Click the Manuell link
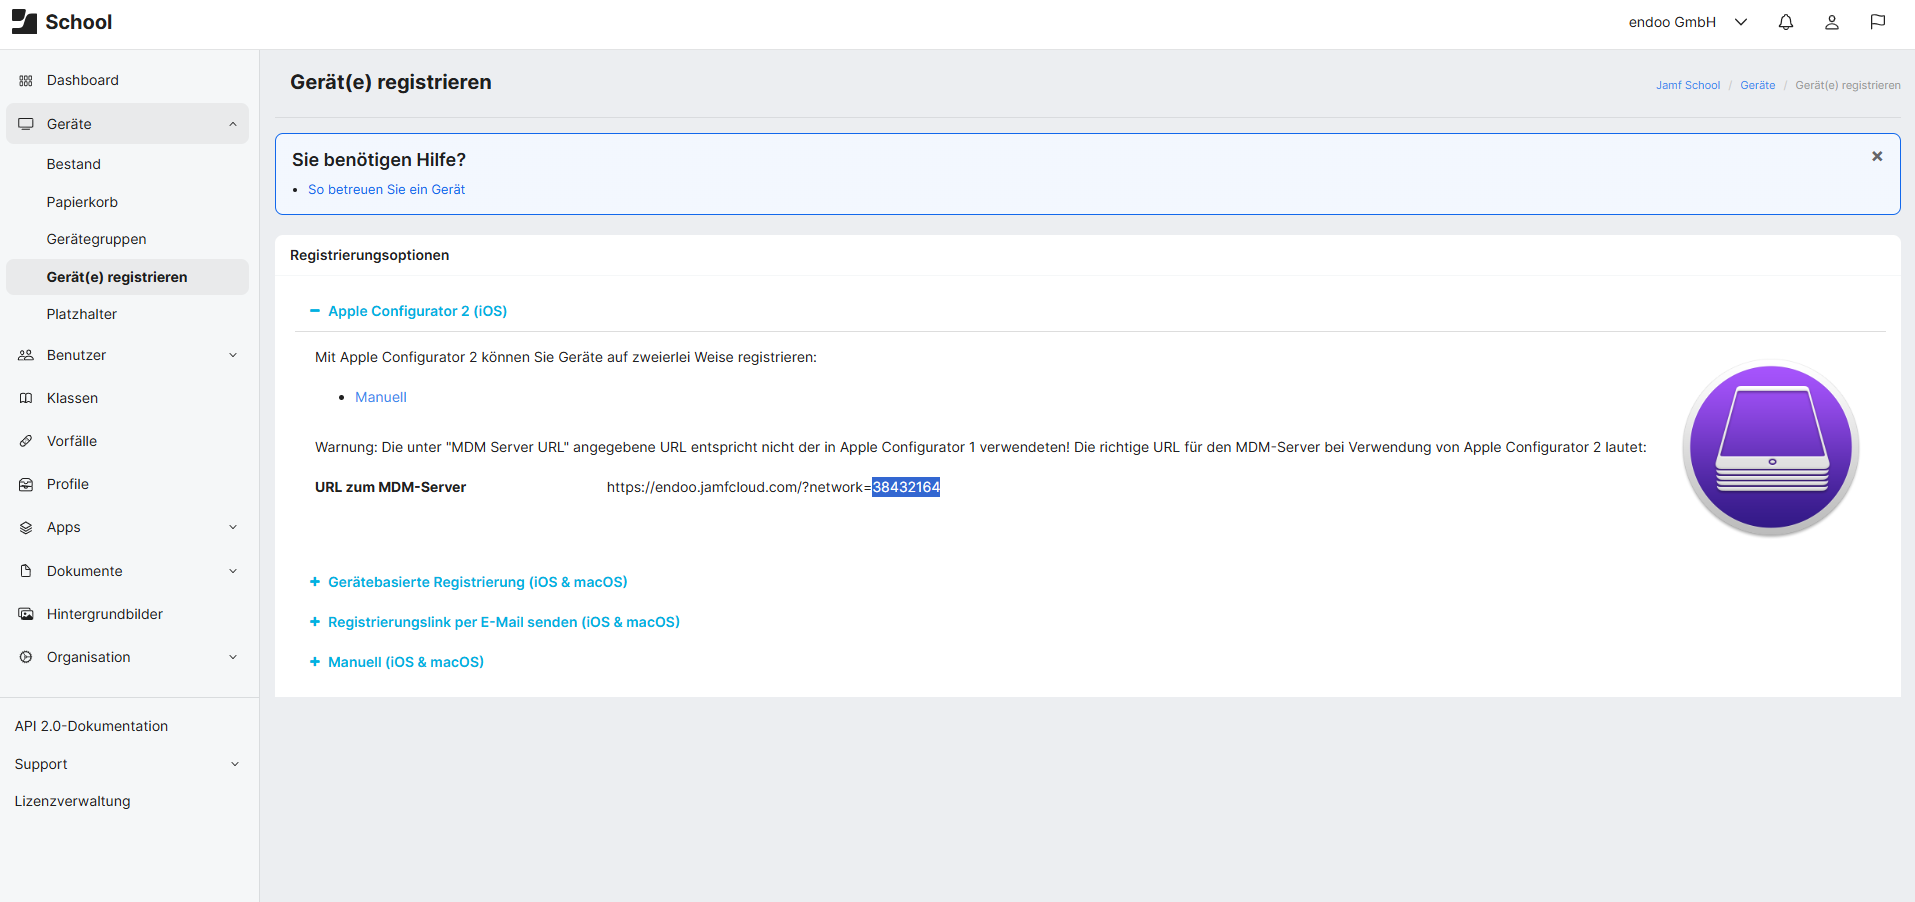Viewport: 1915px width, 902px height. click(381, 397)
